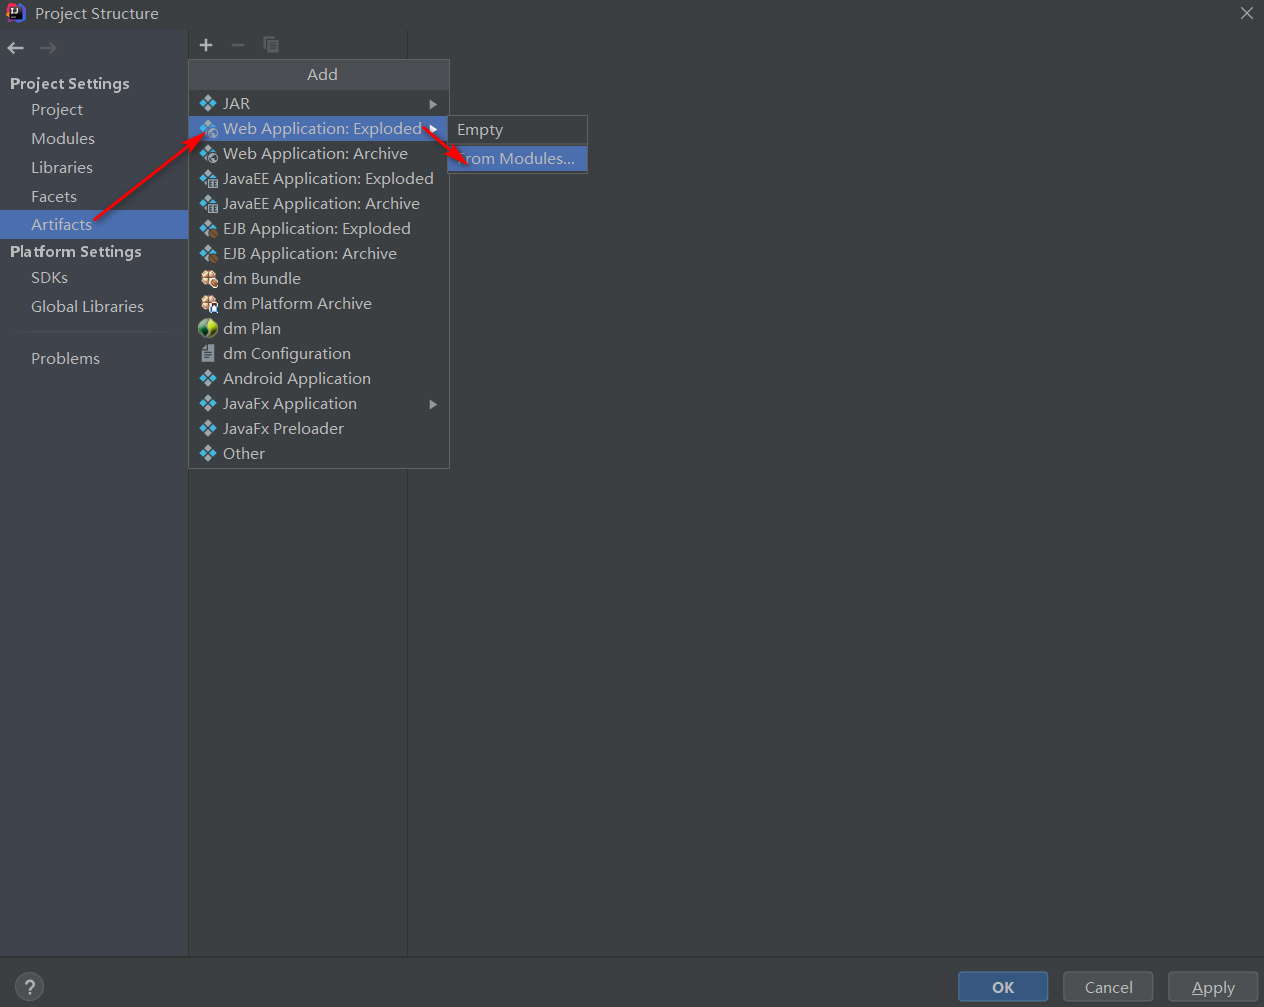Click the dm Configuration document icon
Viewport: 1264px width, 1007px height.
[208, 354]
